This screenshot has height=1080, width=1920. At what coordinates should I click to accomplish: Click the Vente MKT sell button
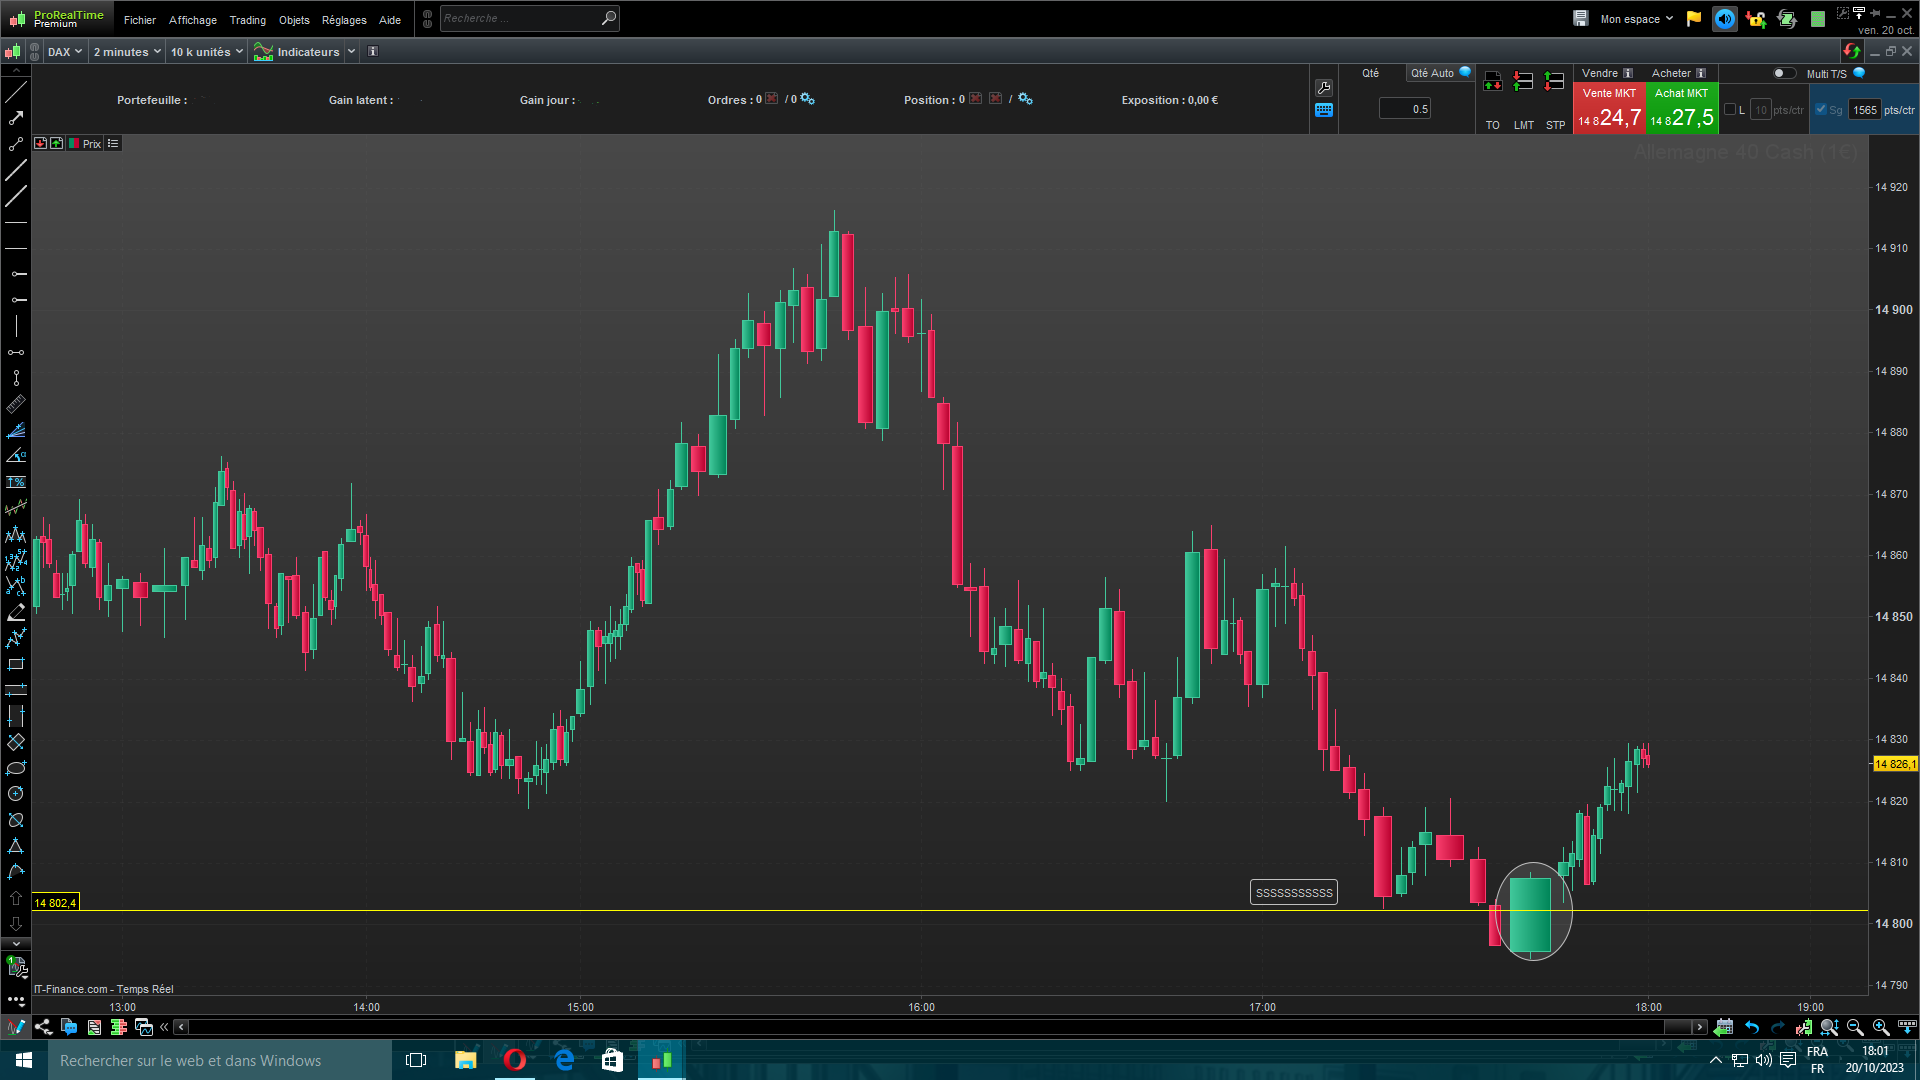coord(1608,109)
